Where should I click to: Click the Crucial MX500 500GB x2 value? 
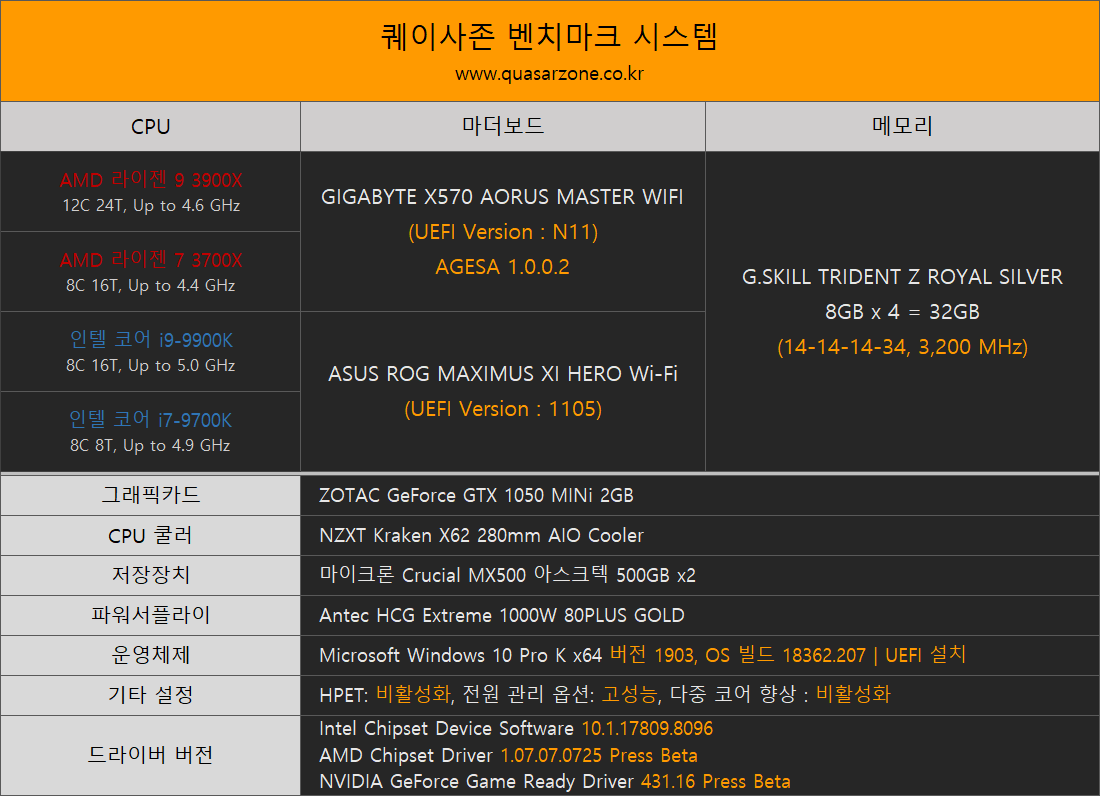pyautogui.click(x=507, y=575)
